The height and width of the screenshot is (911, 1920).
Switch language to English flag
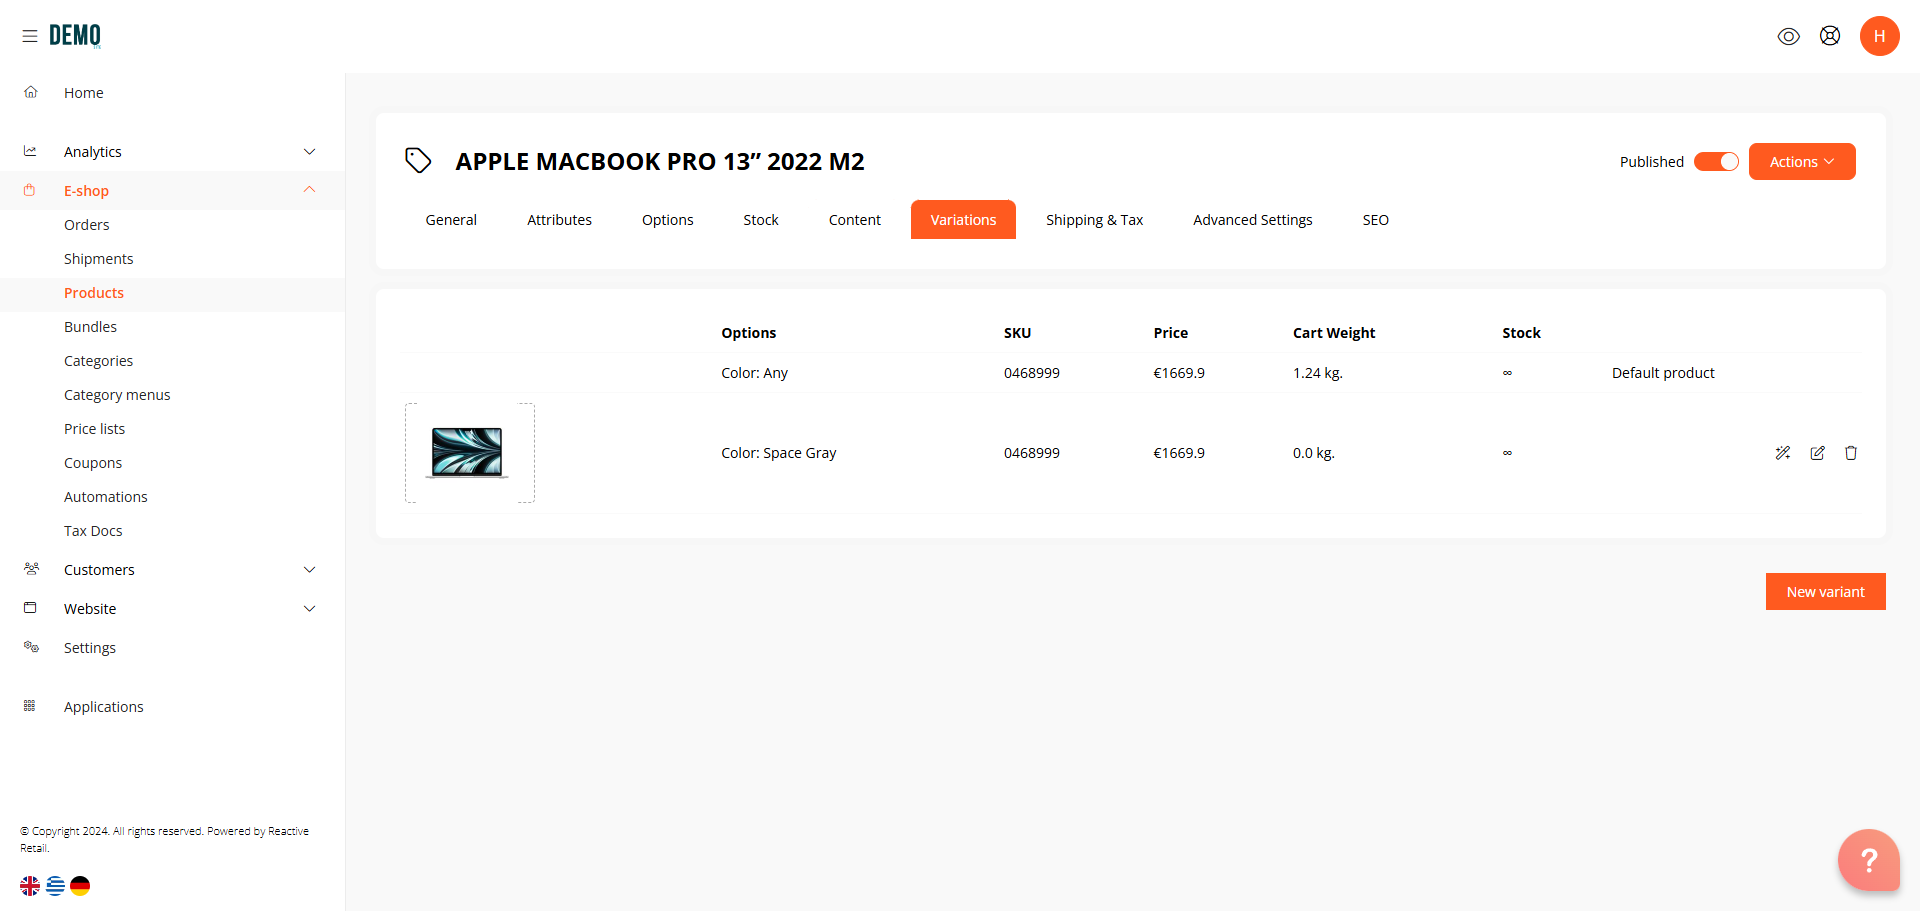point(30,885)
